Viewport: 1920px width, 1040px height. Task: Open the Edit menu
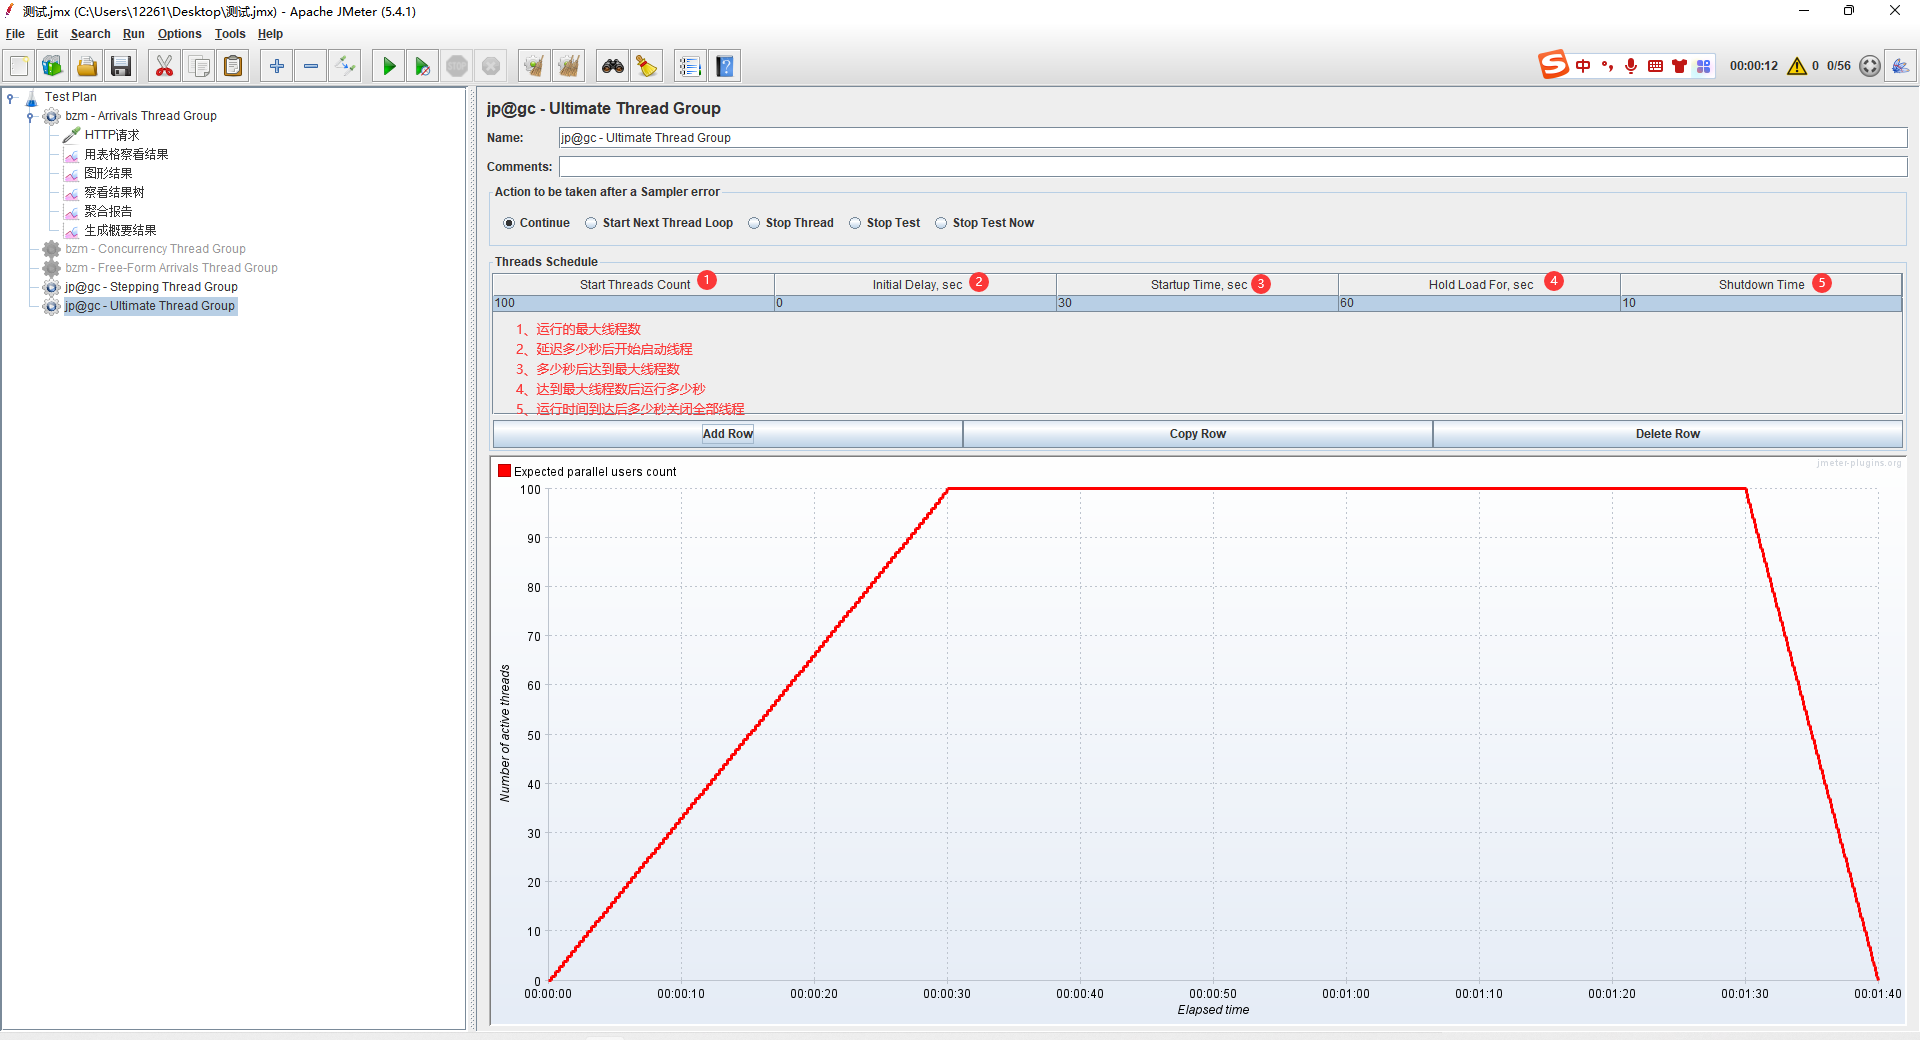[x=47, y=34]
